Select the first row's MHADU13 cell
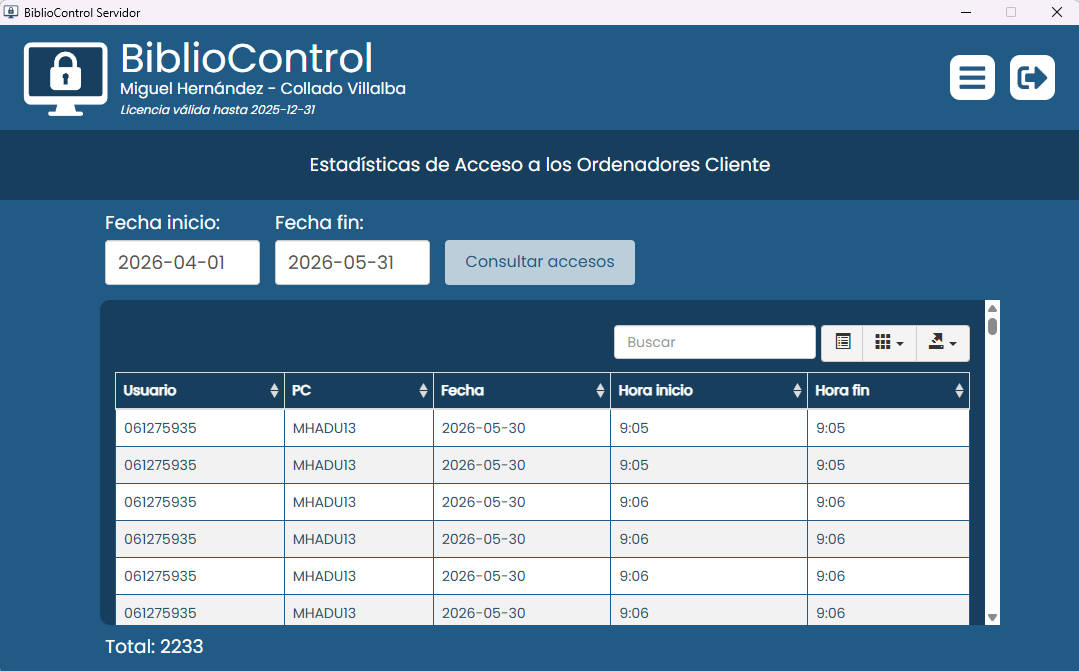Image resolution: width=1079 pixels, height=671 pixels. coord(359,428)
